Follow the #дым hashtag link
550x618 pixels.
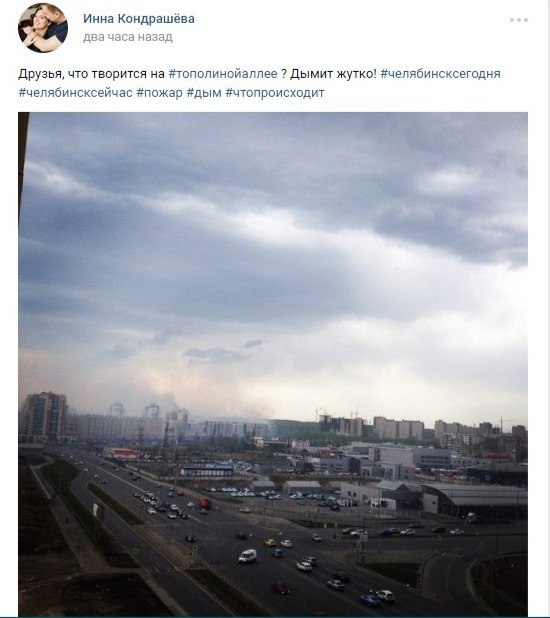pos(204,93)
